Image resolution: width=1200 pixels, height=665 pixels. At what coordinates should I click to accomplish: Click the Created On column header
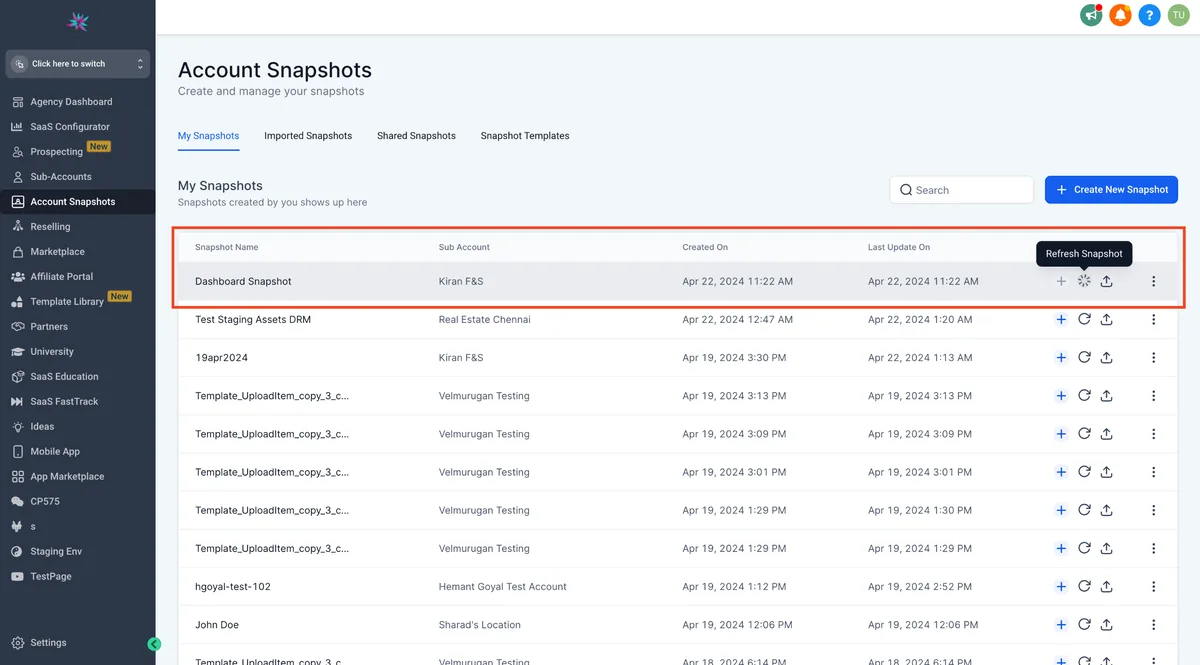[705, 247]
